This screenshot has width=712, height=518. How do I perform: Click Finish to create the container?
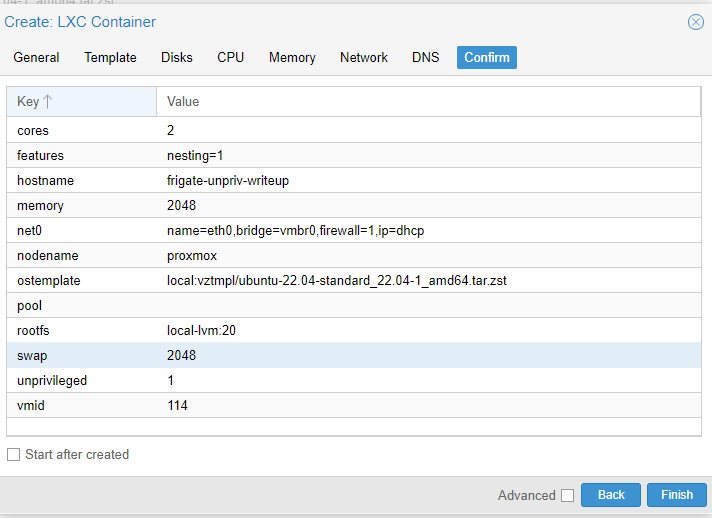pyautogui.click(x=677, y=495)
